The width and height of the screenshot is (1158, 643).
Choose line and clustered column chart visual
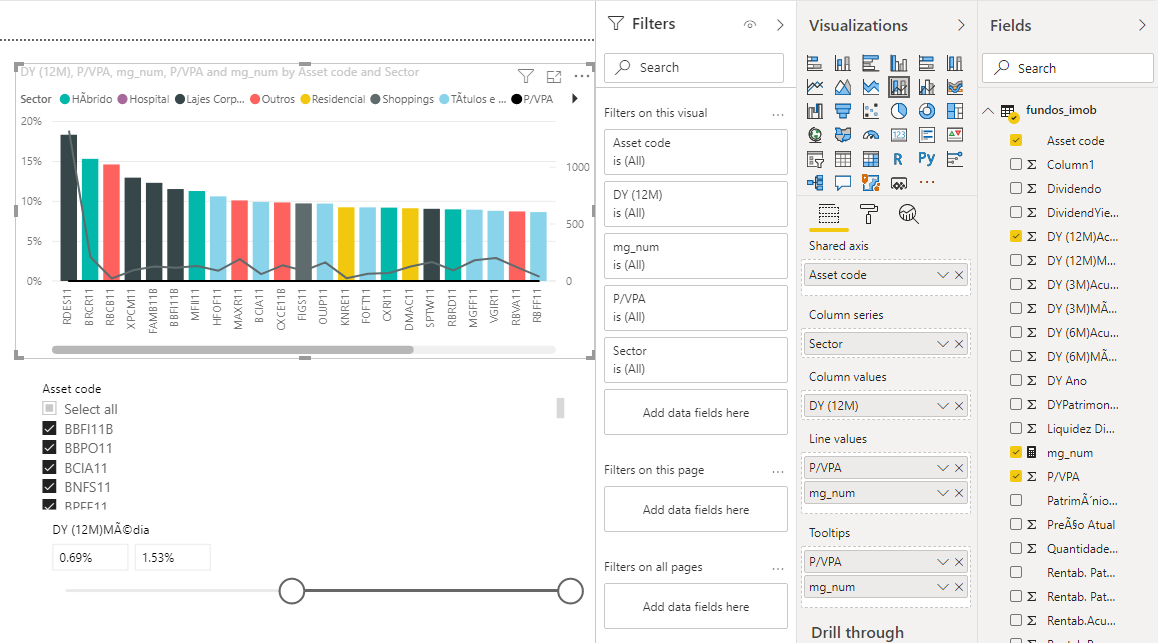(x=927, y=87)
